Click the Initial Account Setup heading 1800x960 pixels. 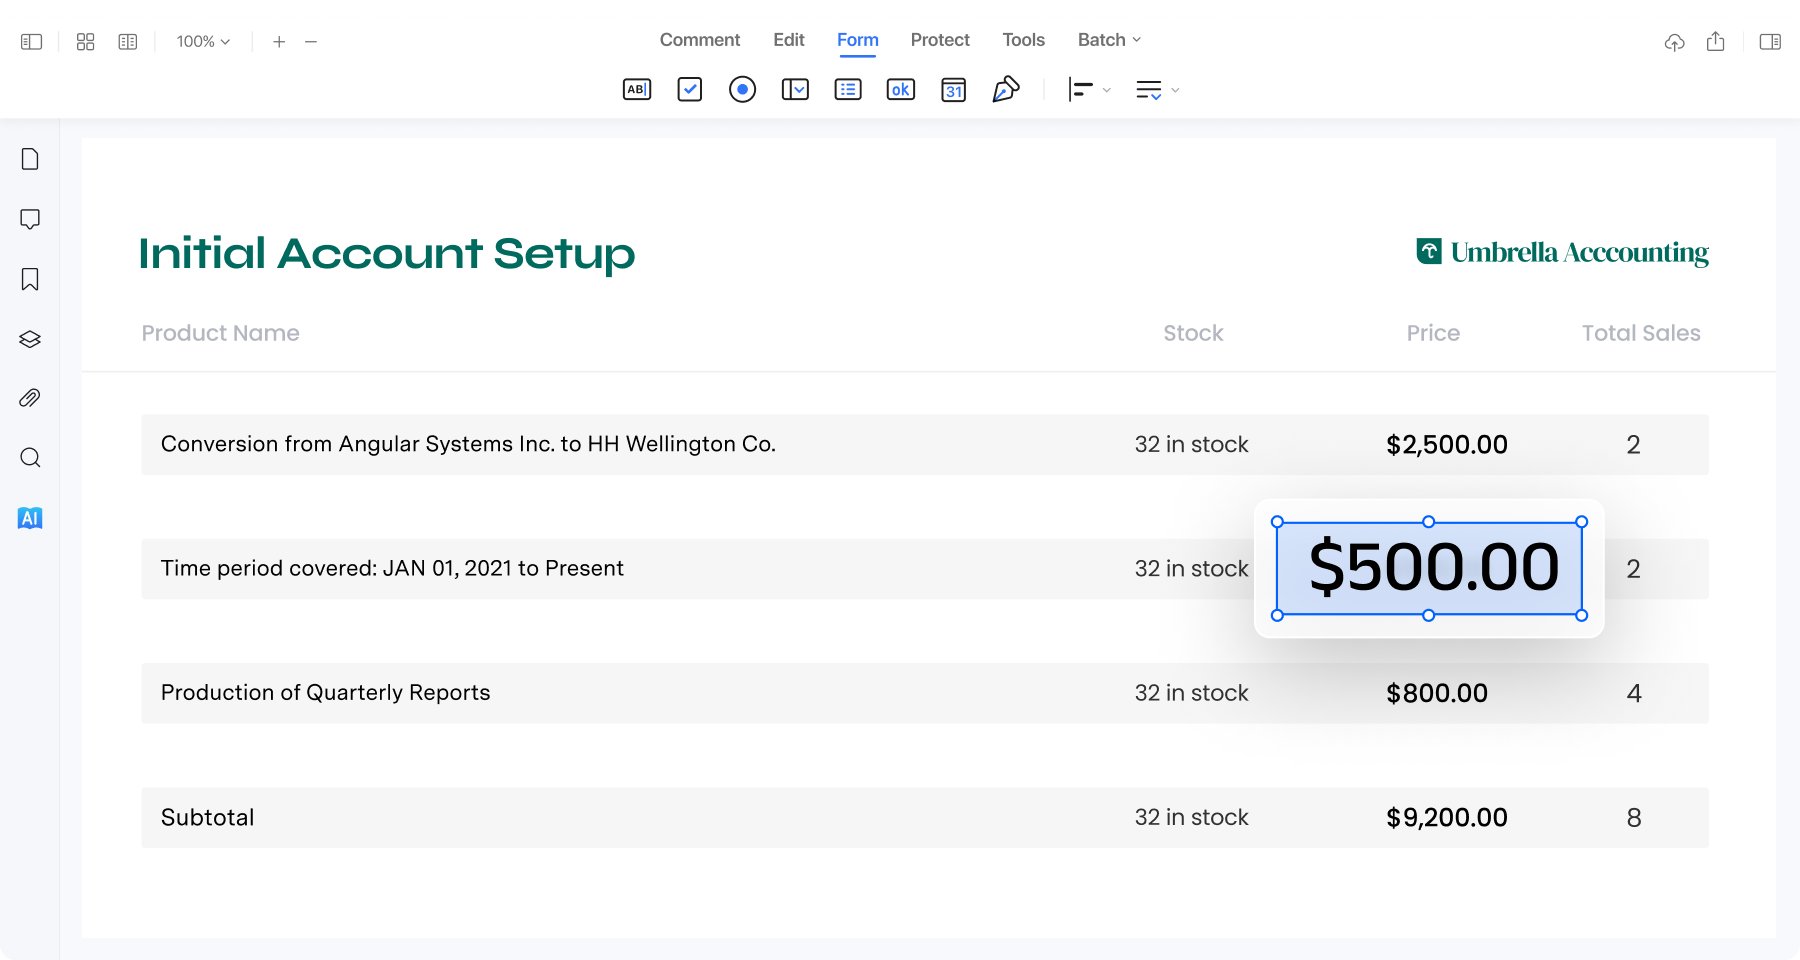[x=387, y=253]
